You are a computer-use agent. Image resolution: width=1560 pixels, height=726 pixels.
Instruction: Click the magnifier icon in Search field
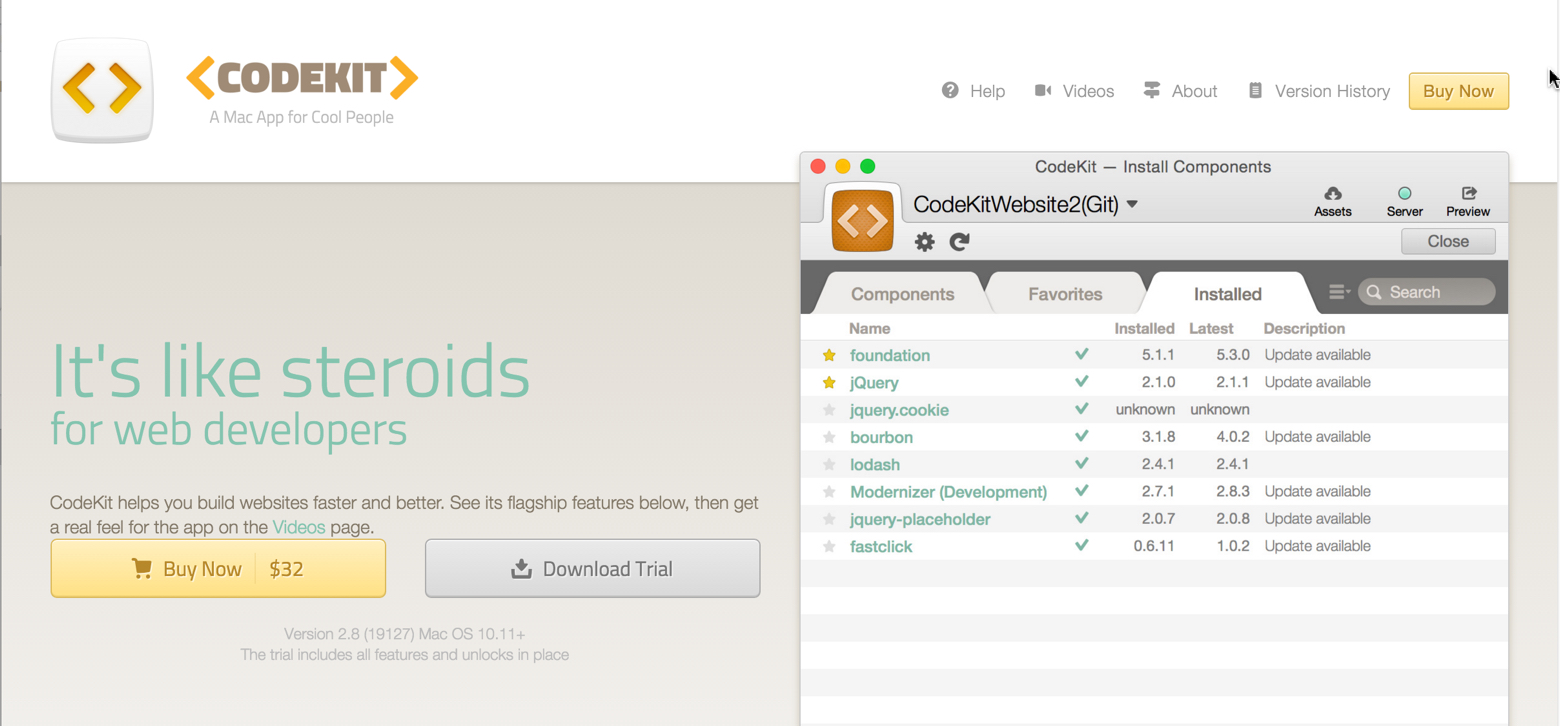tap(1374, 292)
